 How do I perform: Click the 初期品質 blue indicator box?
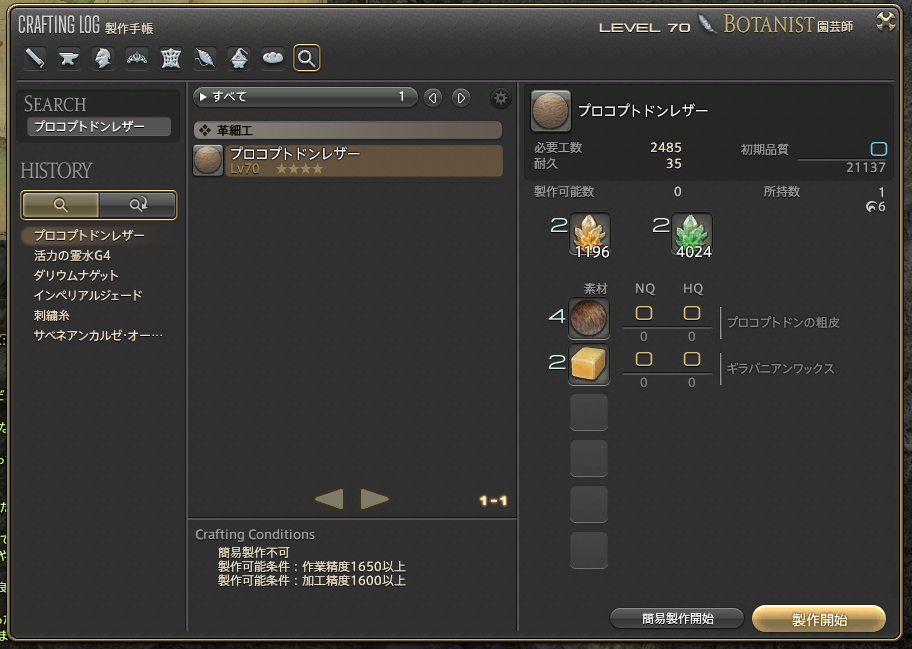[878, 149]
